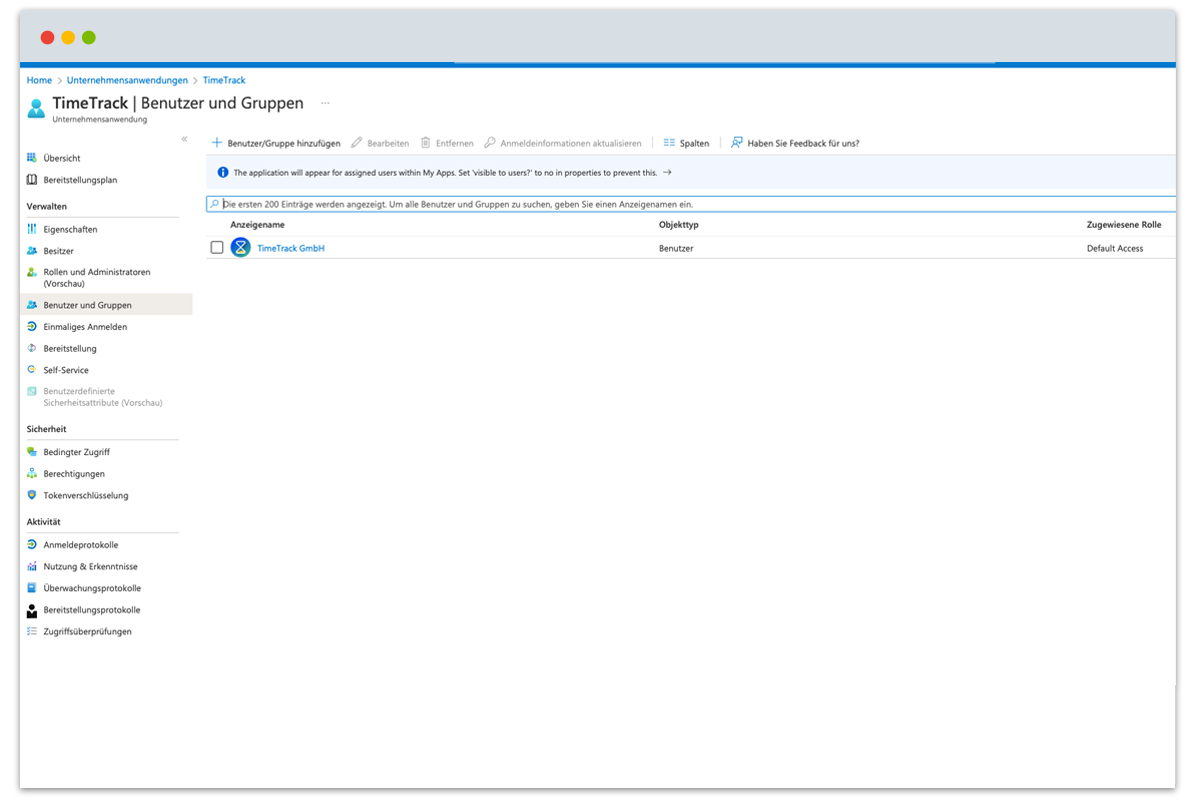
Task: Click the Nutzung & Erkenntnisse chart icon
Action: (32, 566)
